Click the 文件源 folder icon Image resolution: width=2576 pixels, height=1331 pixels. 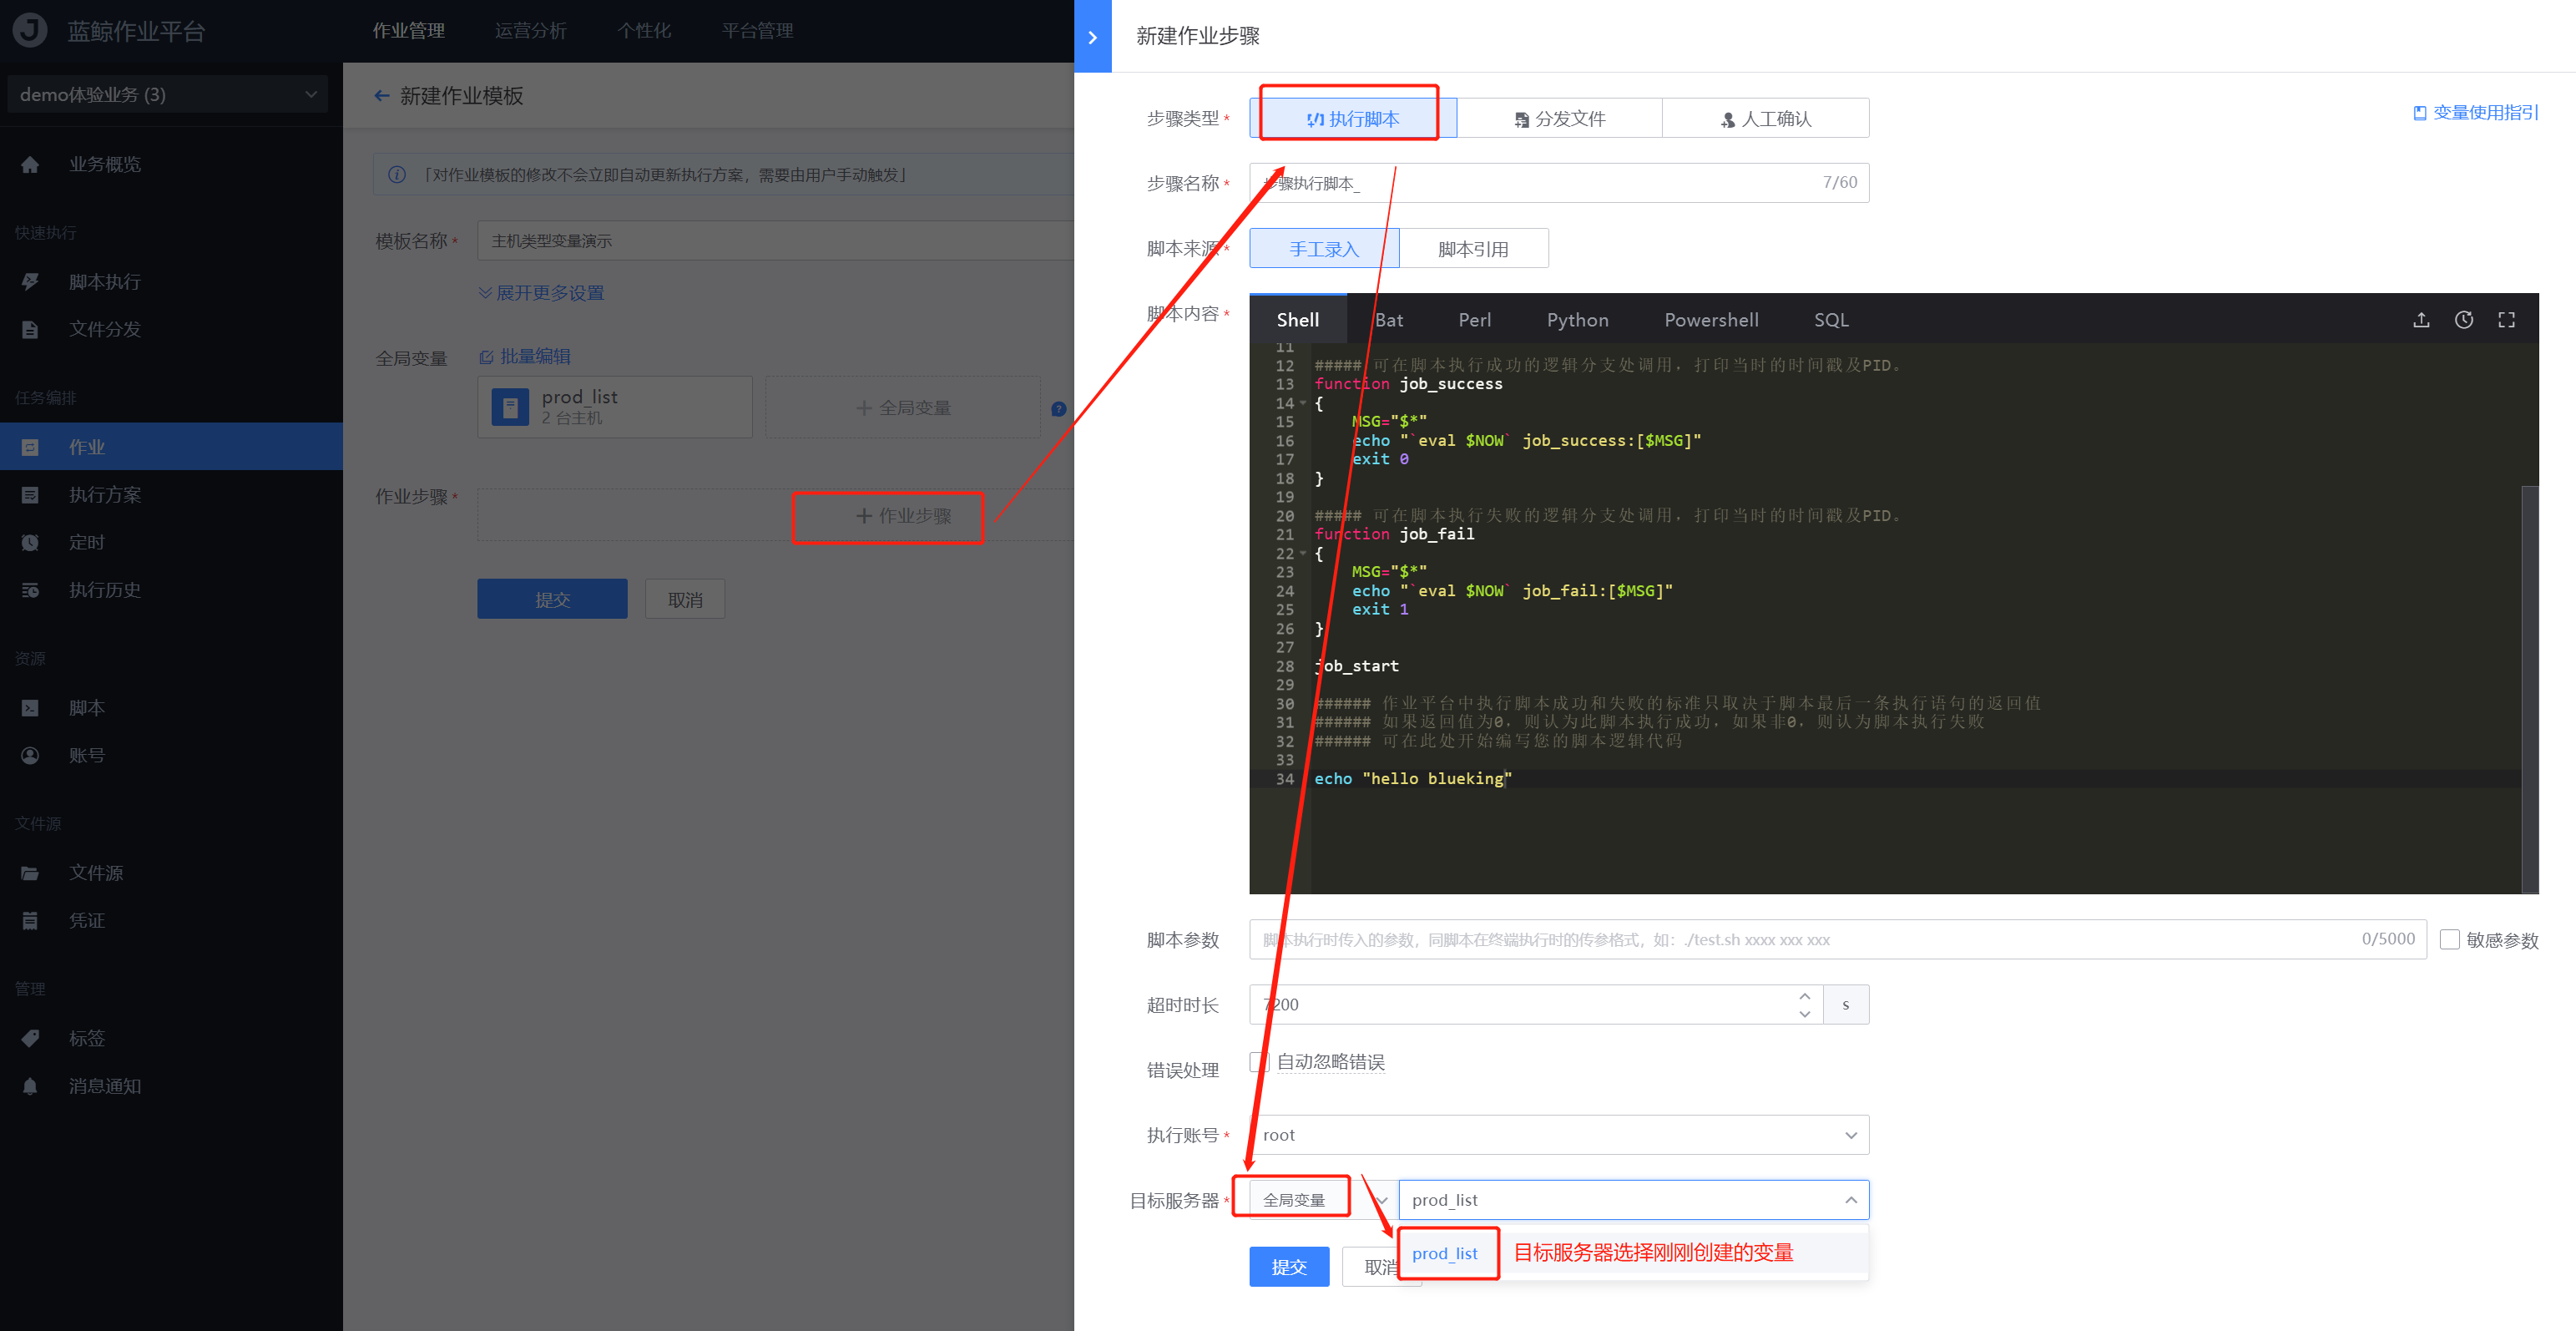coord(30,873)
